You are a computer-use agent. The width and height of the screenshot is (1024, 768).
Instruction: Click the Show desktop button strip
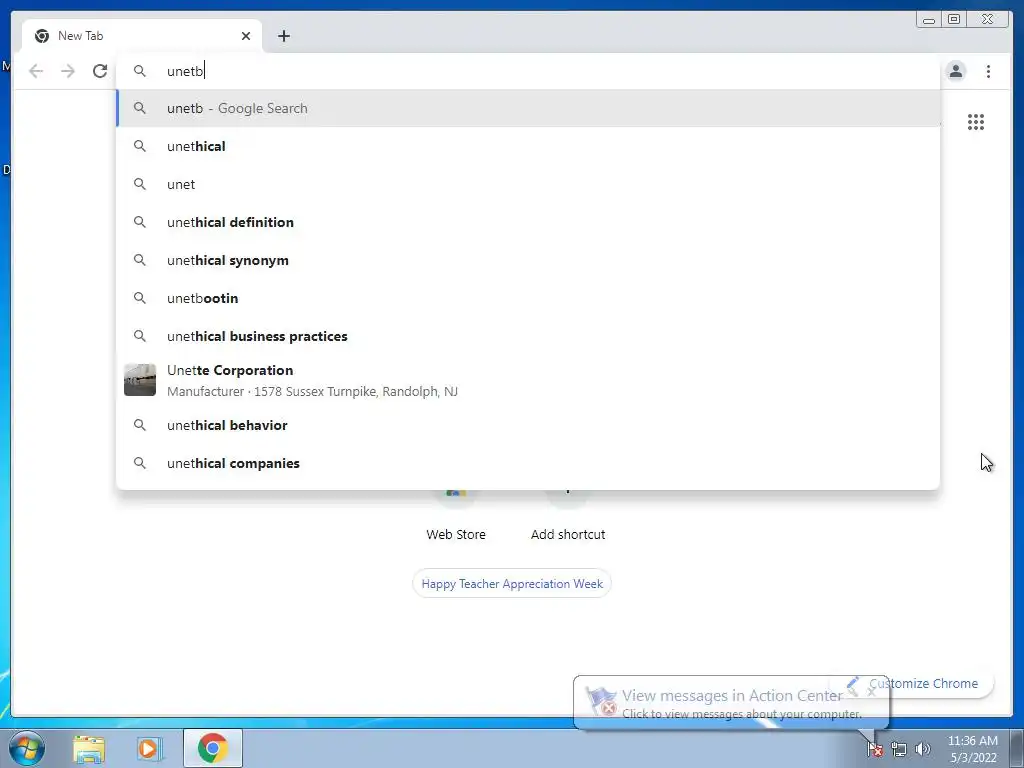pos(1016,748)
